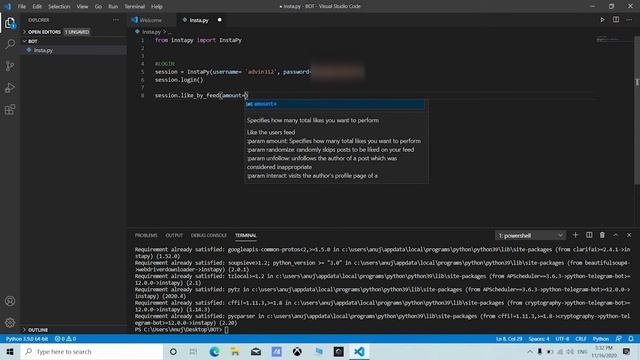Click the editor vertical scrollbar
This screenshot has width=640, height=360.
pos(637,110)
